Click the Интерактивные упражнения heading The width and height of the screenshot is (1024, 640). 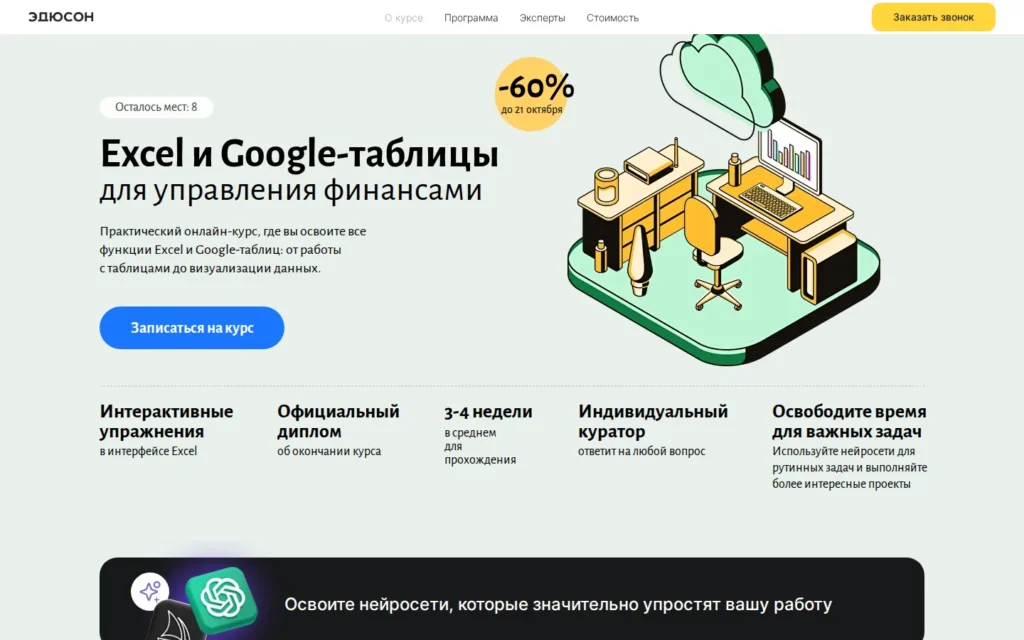pyautogui.click(x=167, y=421)
